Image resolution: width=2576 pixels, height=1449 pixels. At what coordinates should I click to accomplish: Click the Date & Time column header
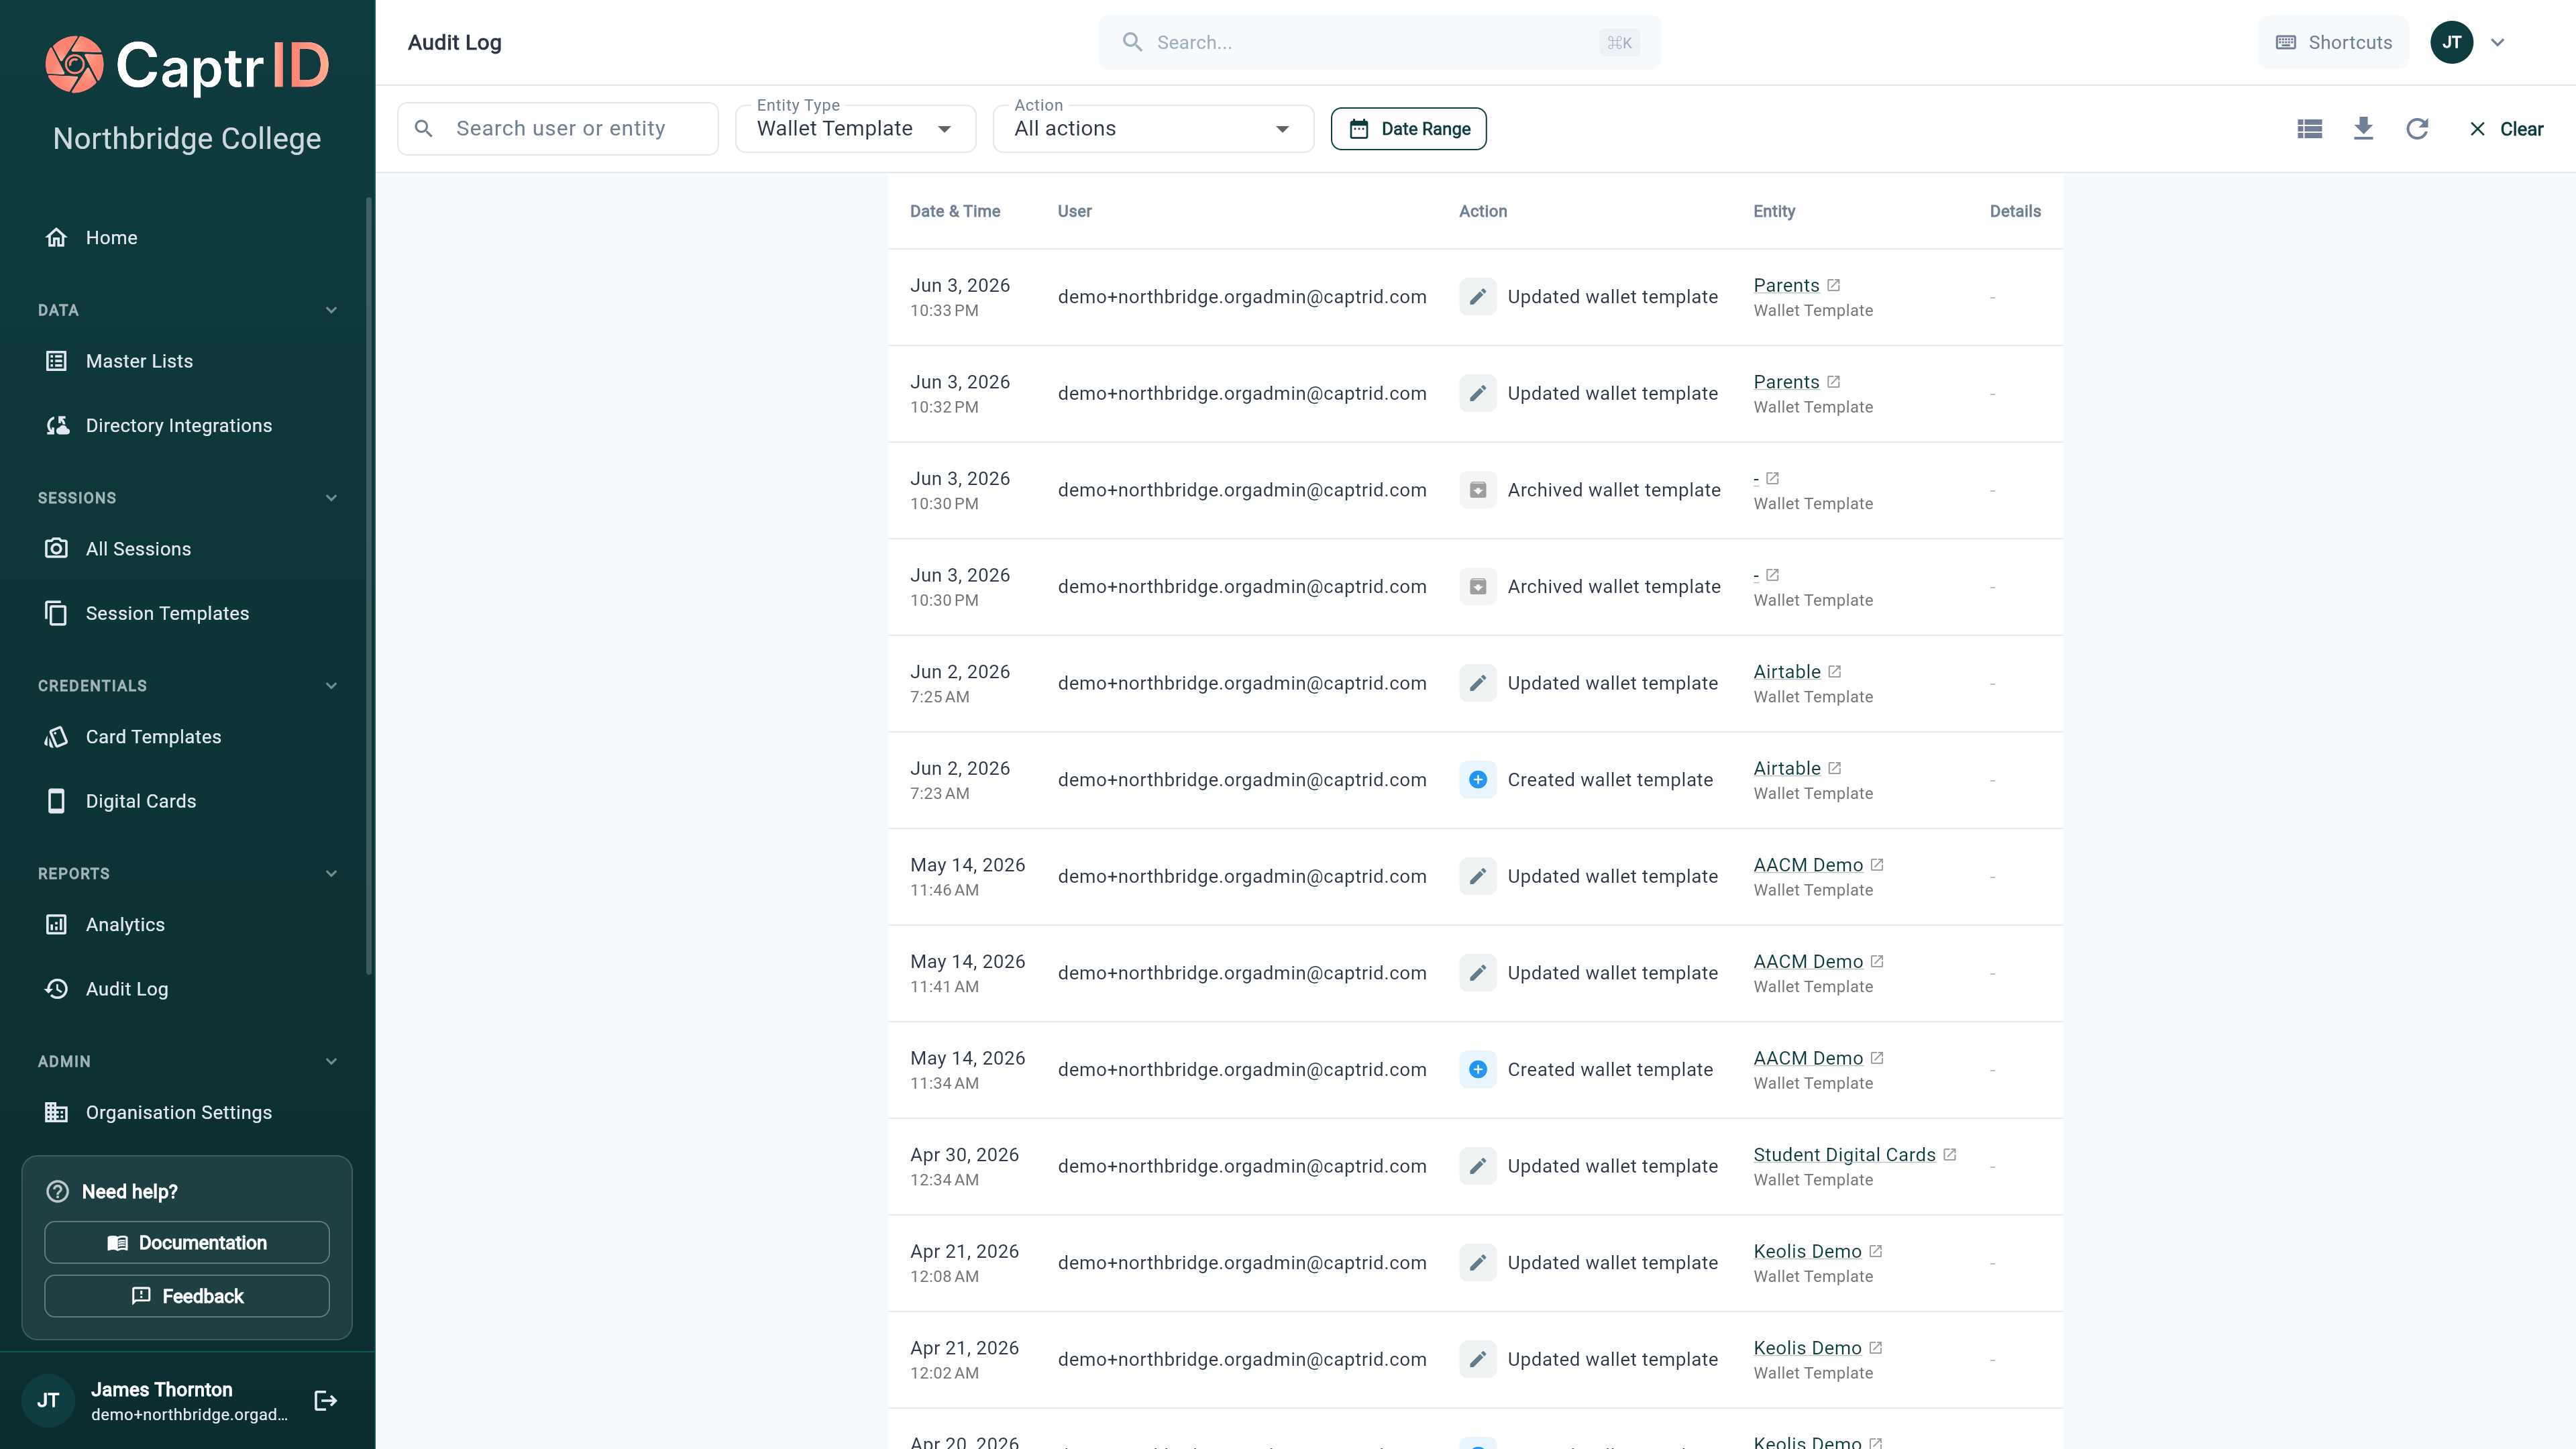(955, 211)
